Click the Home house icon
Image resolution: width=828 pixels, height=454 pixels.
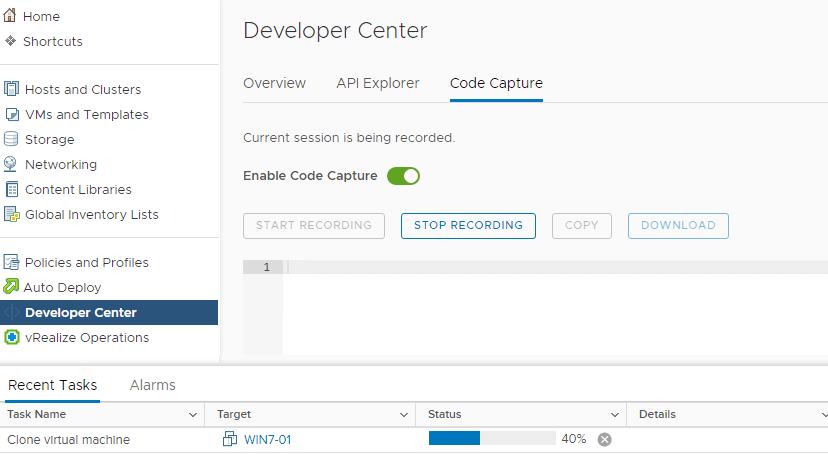(10, 15)
